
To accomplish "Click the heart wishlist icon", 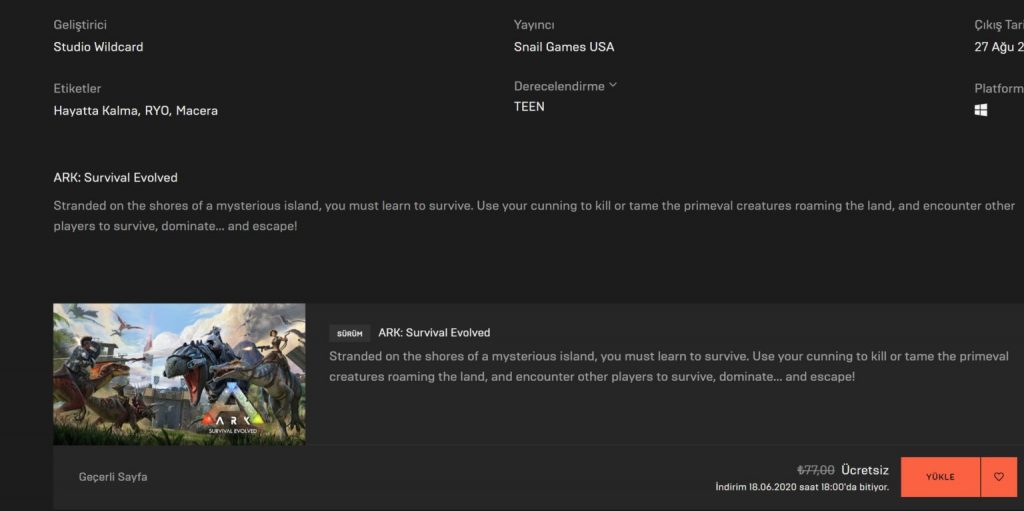I will (999, 477).
